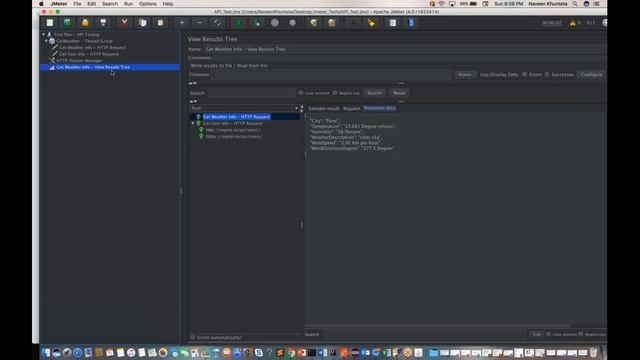The width and height of the screenshot is (640, 360).
Task: Click the Stop test round icon
Action: pos(275,23)
